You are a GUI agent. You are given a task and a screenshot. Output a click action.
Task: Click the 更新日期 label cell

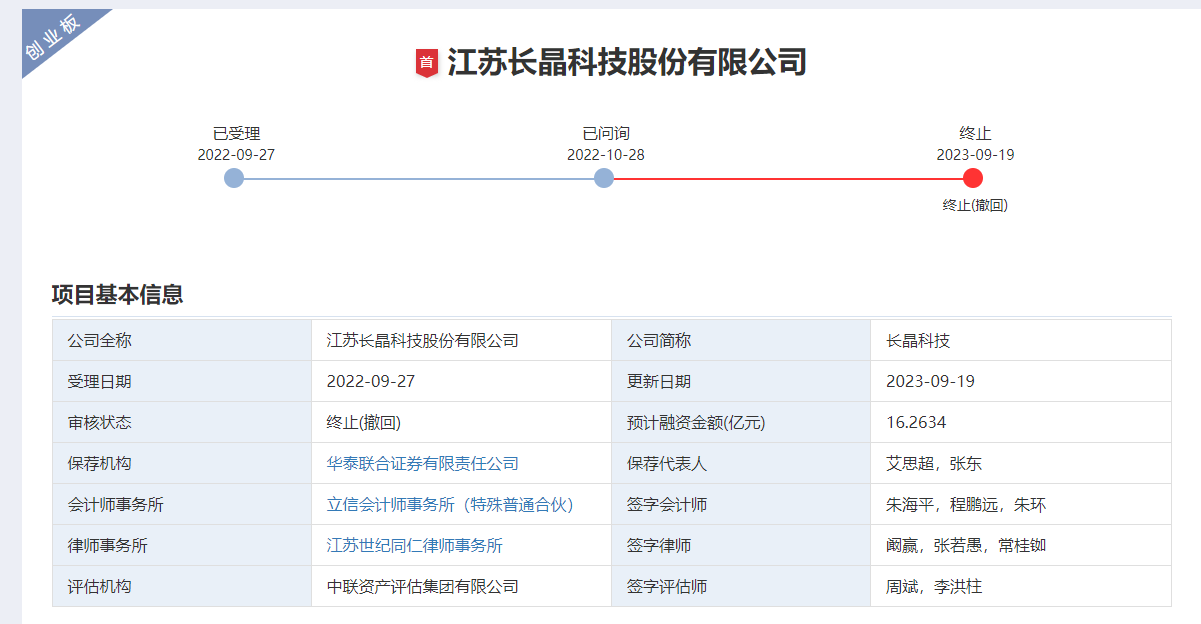coord(741,381)
